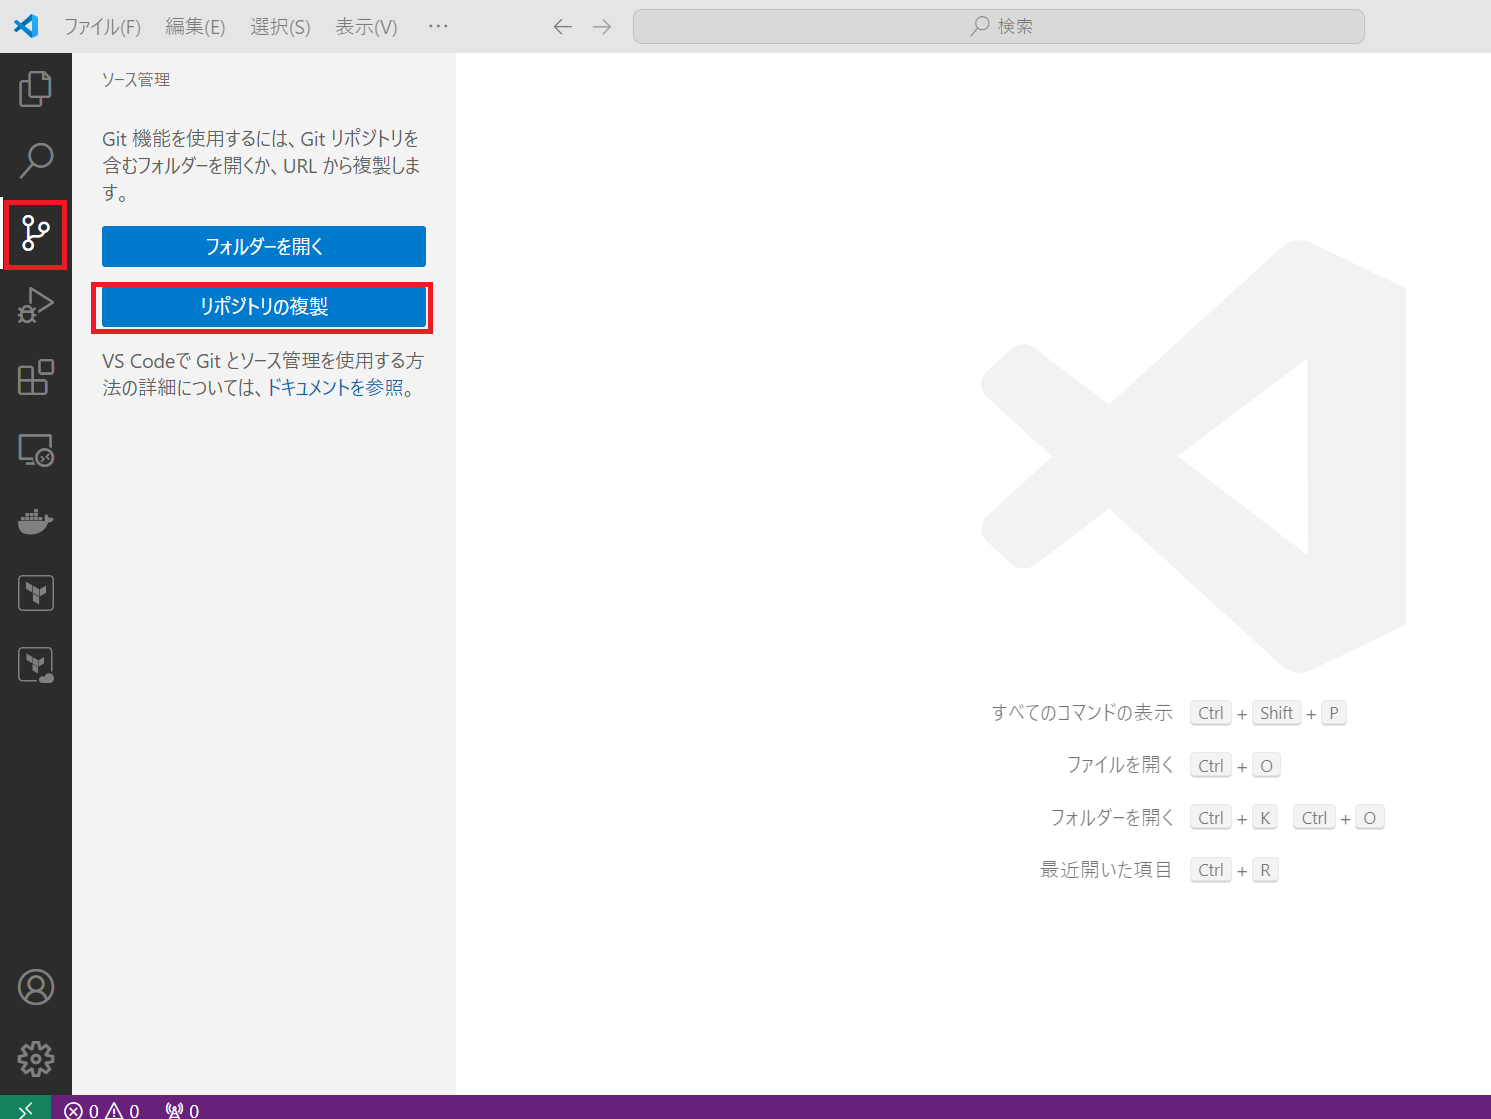Viewport: 1491px width, 1119px height.
Task: Open the Docker view in activity bar
Action: [36, 521]
